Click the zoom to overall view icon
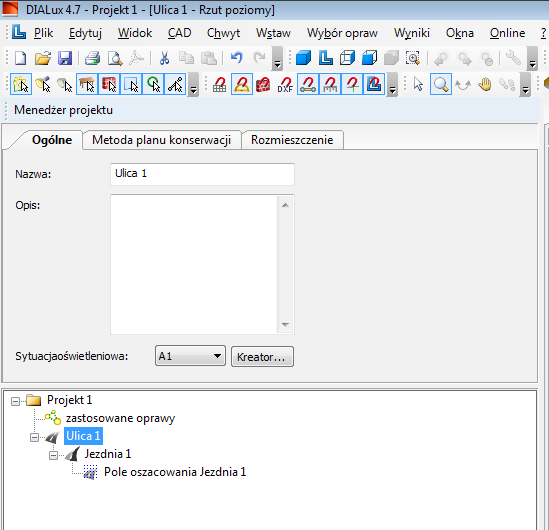Image resolution: width=549 pixels, height=530 pixels. click(x=413, y=58)
